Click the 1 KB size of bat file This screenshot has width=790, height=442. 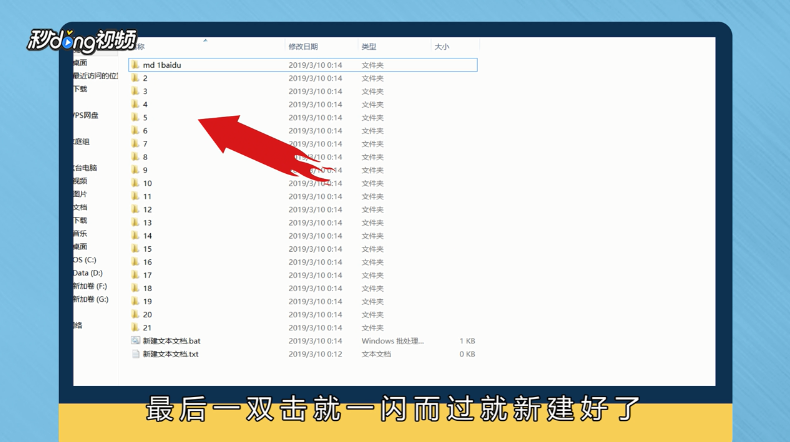pos(467,341)
